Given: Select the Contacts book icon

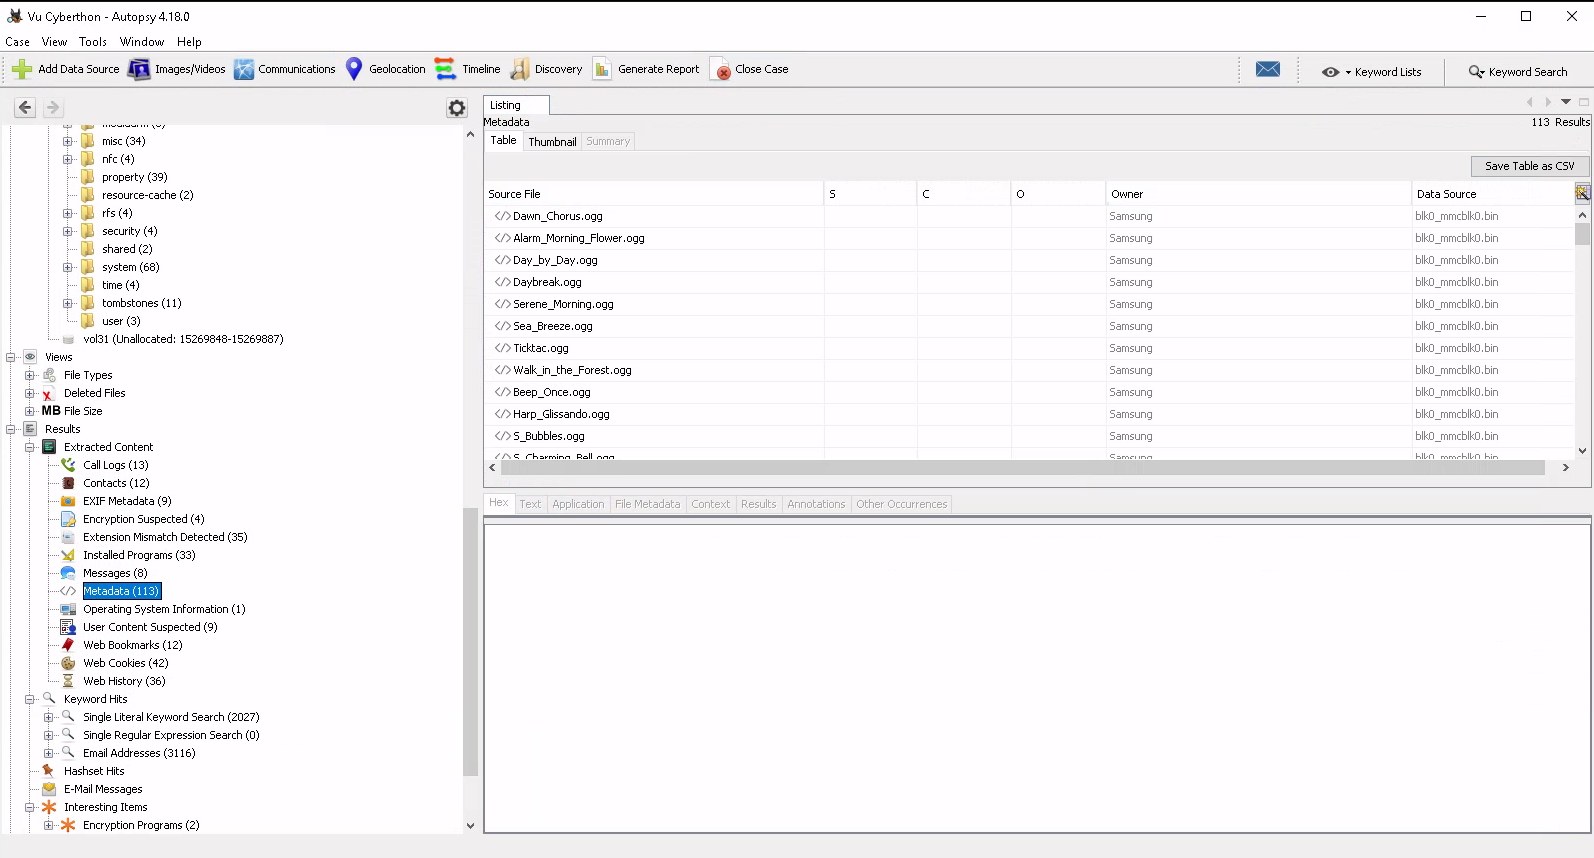Looking at the screenshot, I should tap(68, 483).
